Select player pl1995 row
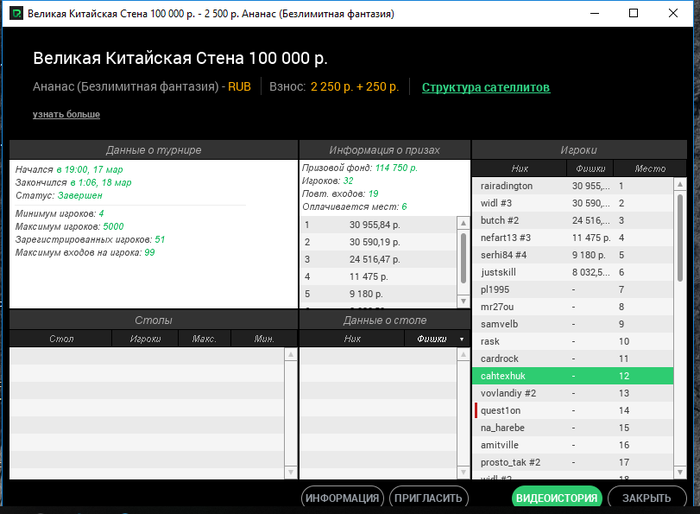This screenshot has height=514, width=700. pyautogui.click(x=572, y=289)
